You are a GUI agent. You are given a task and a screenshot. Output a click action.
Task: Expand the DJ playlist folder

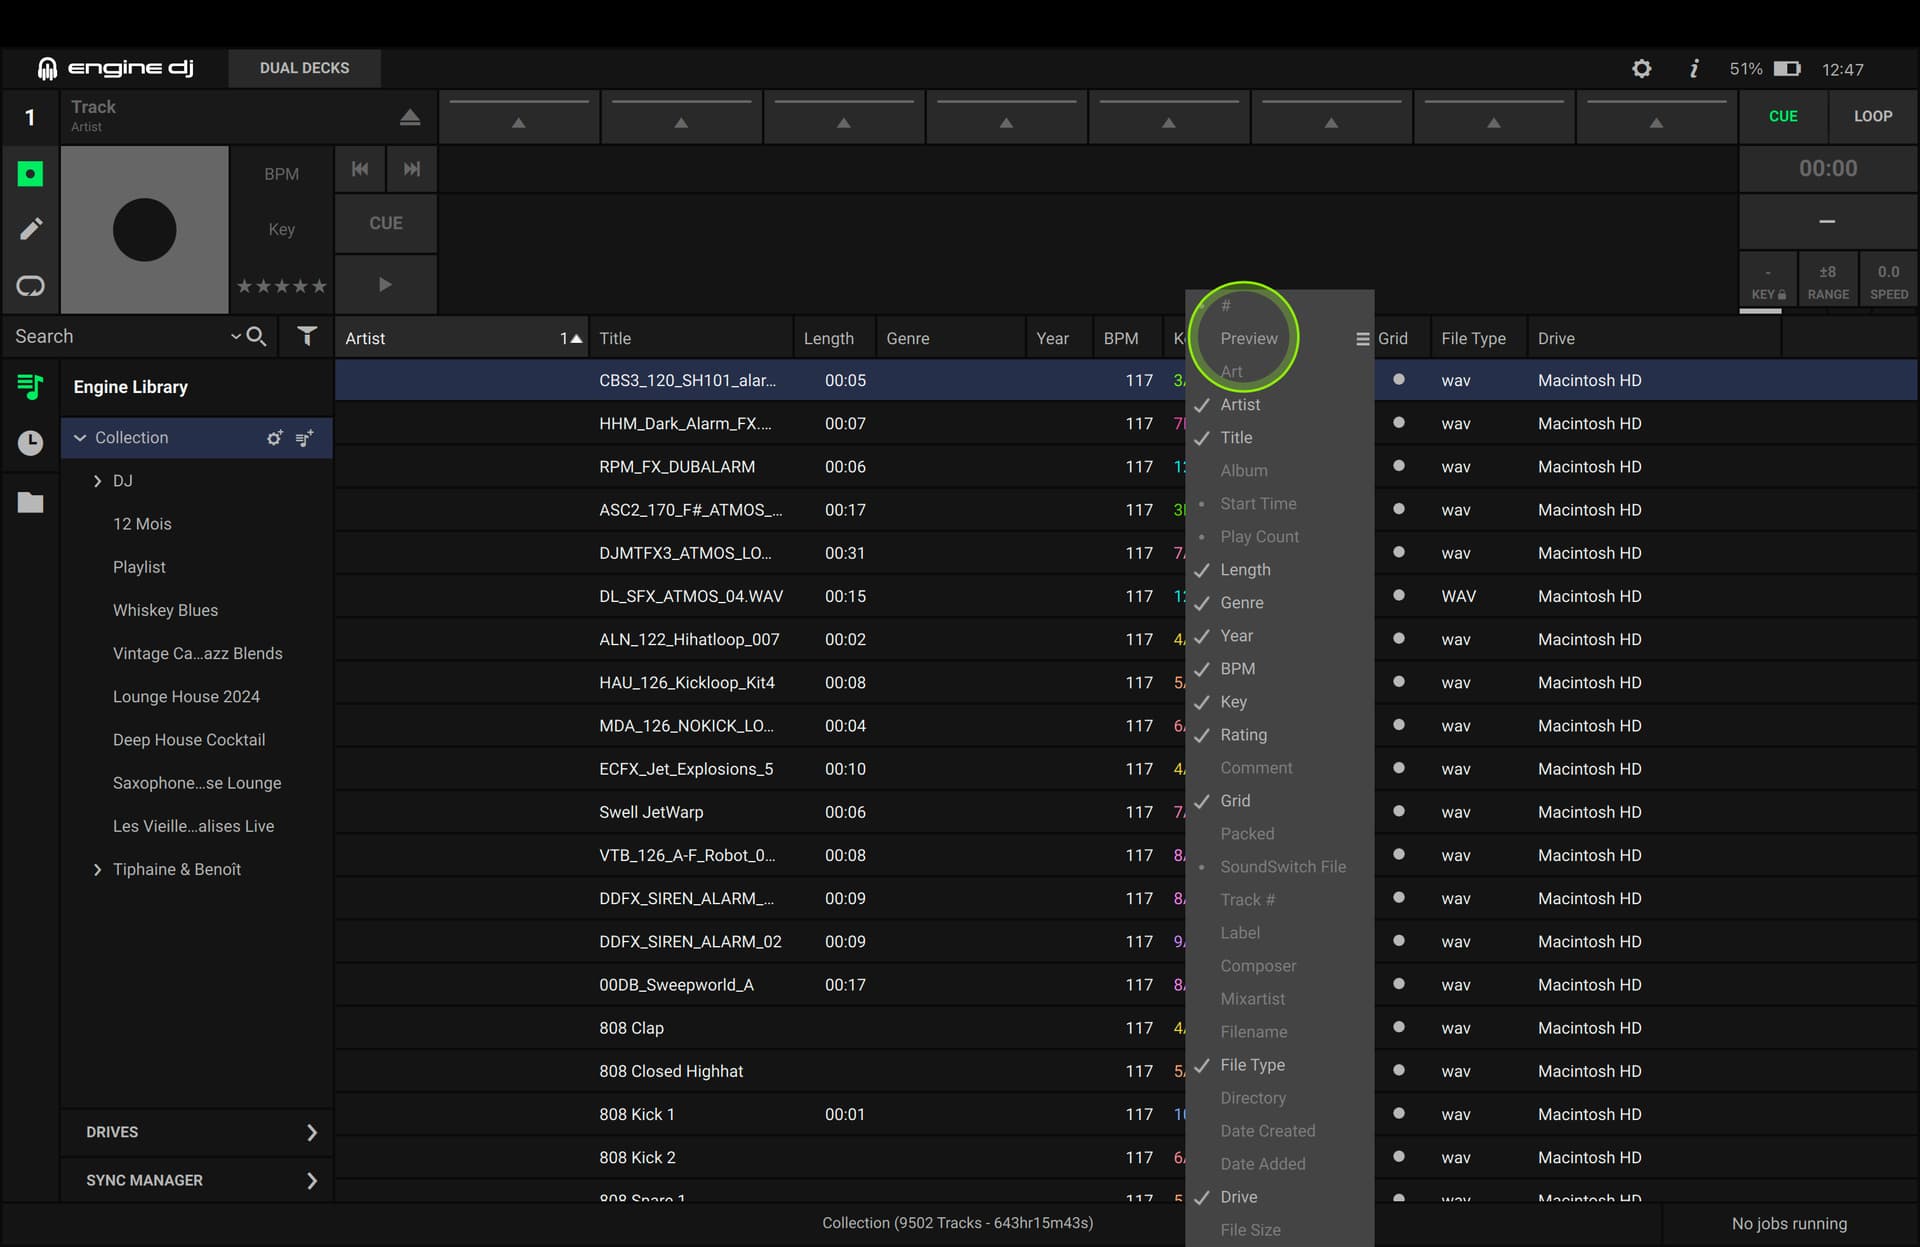[97, 481]
